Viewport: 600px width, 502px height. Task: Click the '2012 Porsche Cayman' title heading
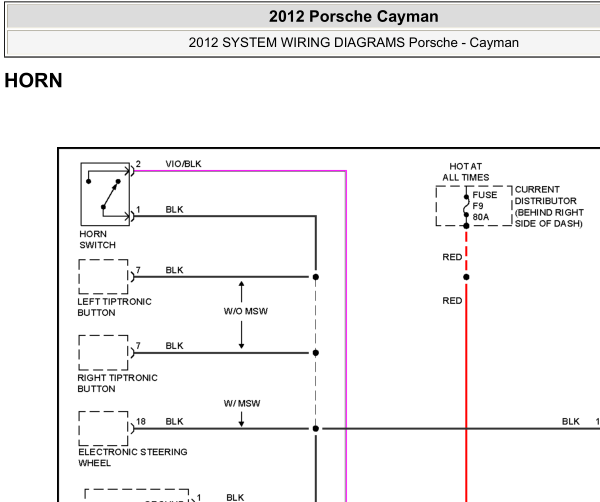tap(353, 16)
